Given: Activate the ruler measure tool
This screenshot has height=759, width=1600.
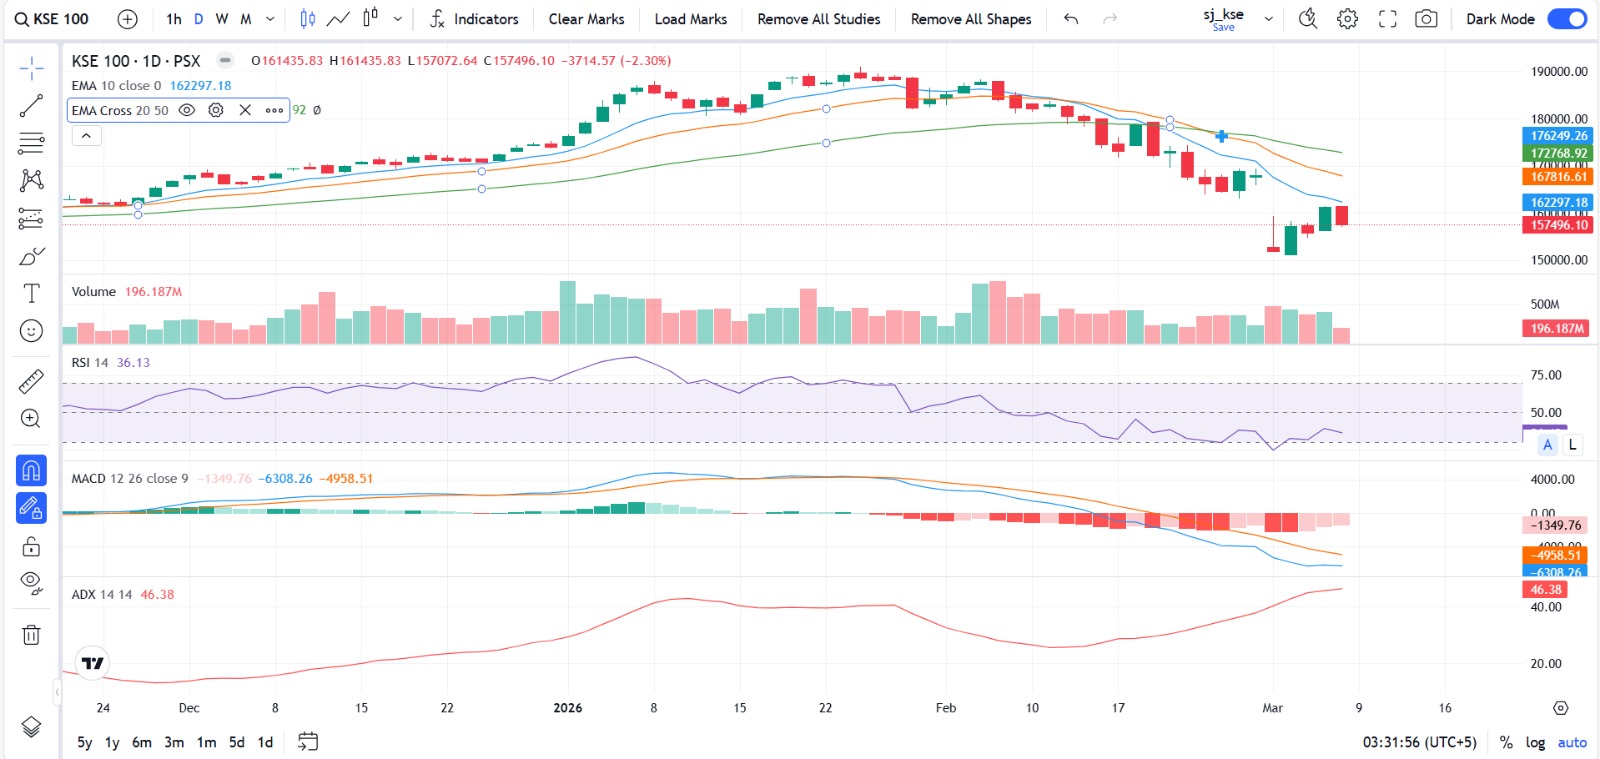Looking at the screenshot, I should pos(31,381).
